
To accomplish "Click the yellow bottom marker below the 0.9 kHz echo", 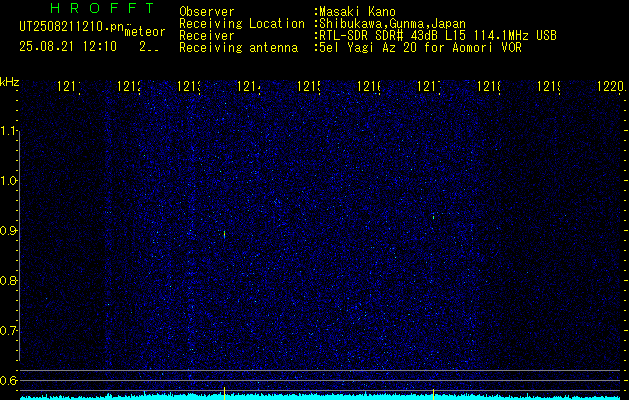I will 224,393.
